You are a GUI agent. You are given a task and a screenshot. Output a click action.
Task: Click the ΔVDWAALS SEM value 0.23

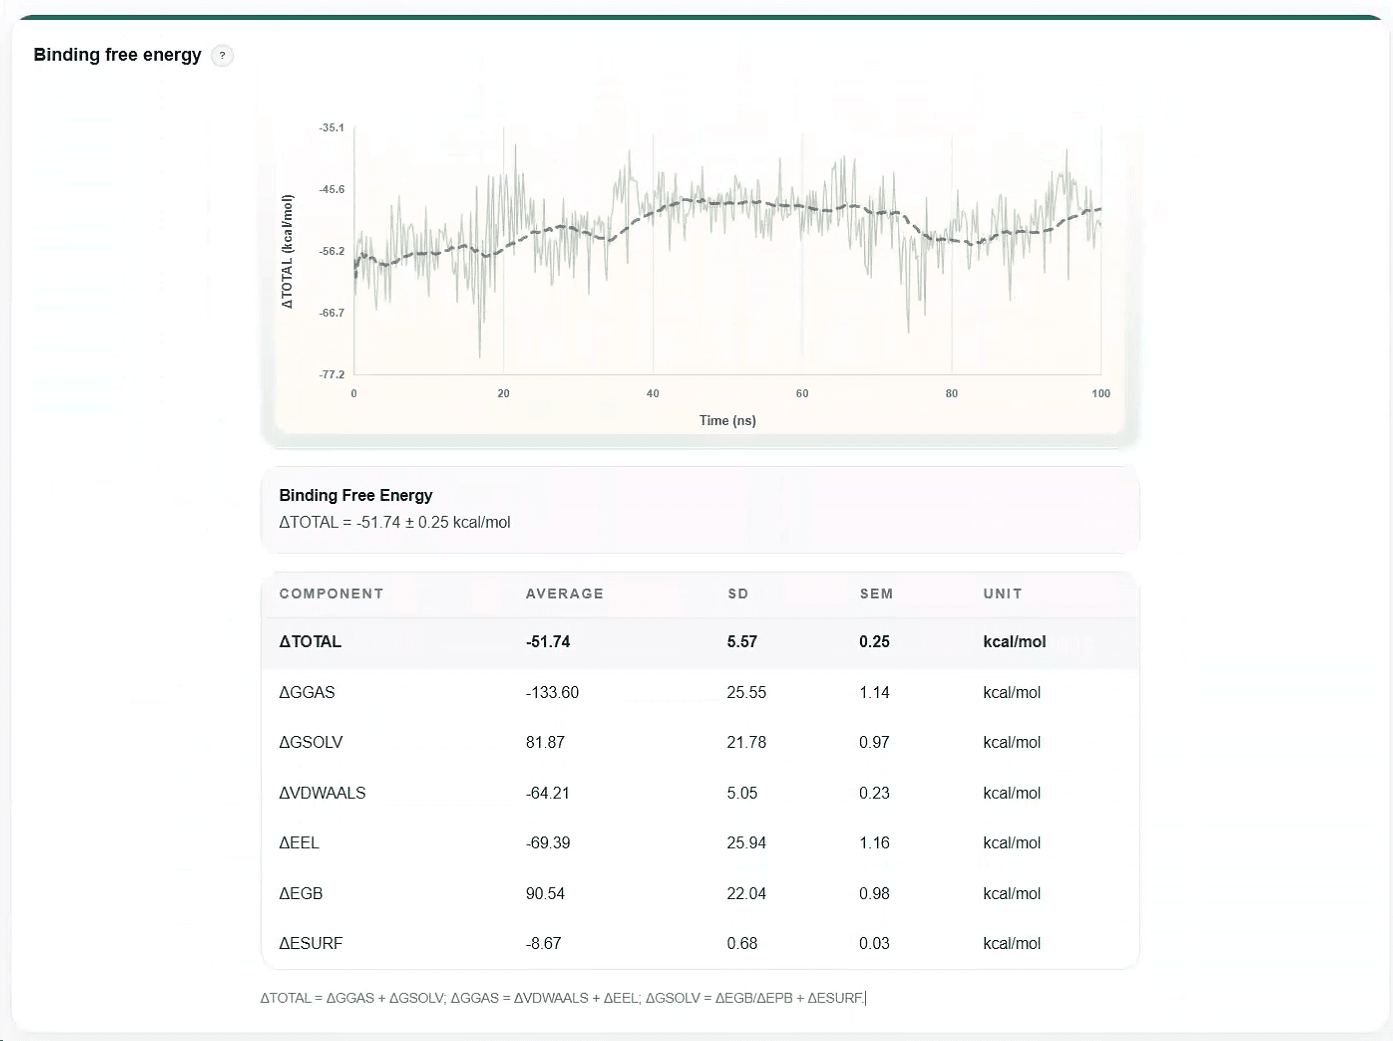874,793
